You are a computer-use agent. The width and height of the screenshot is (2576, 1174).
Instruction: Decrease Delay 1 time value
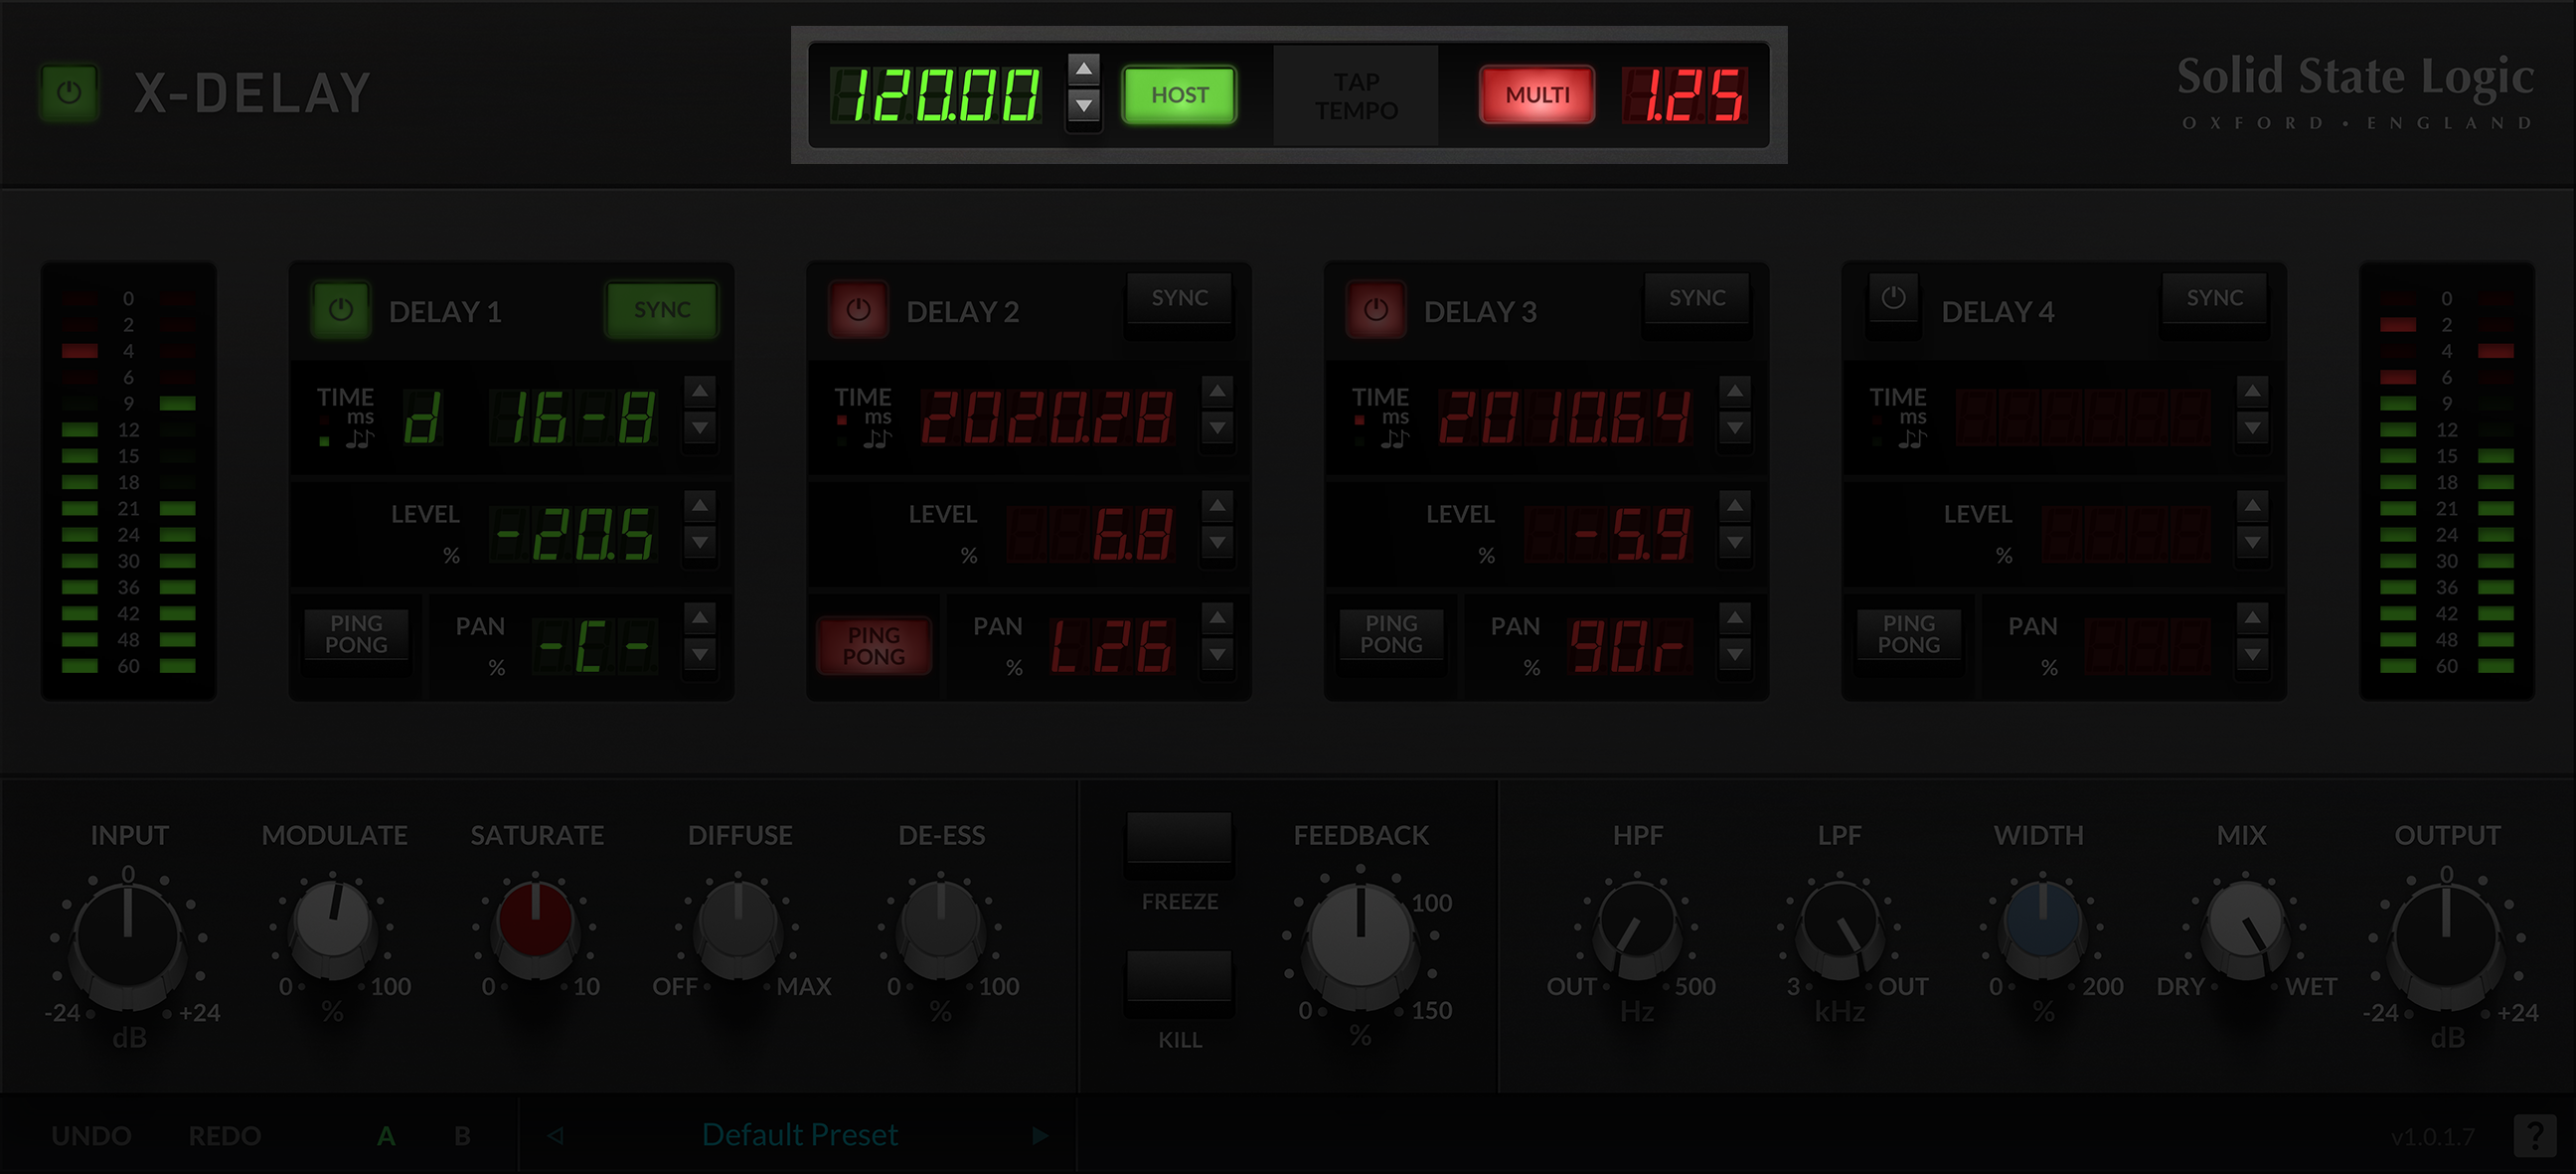700,428
